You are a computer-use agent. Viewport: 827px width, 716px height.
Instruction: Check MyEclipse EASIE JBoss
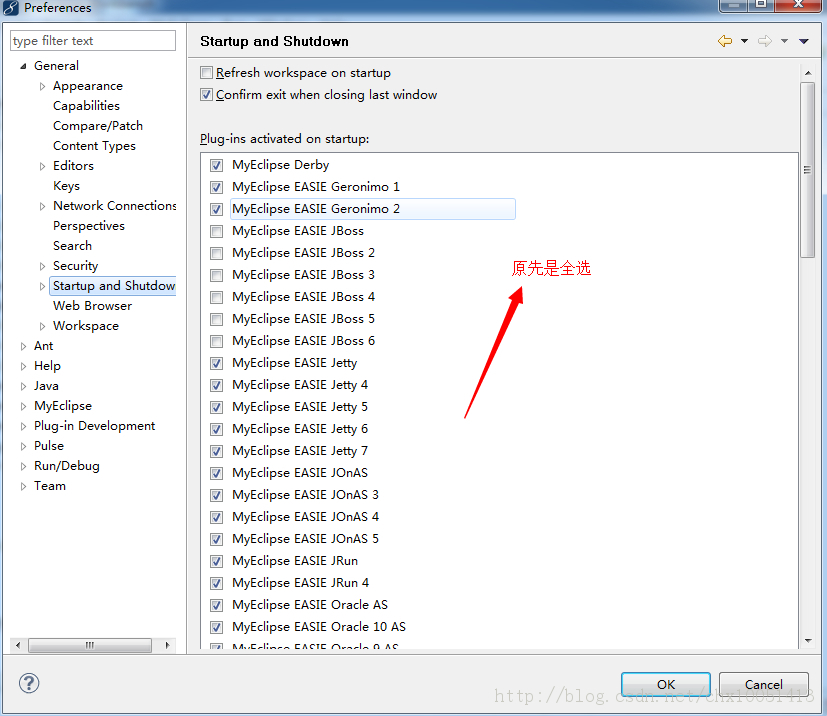(x=216, y=231)
